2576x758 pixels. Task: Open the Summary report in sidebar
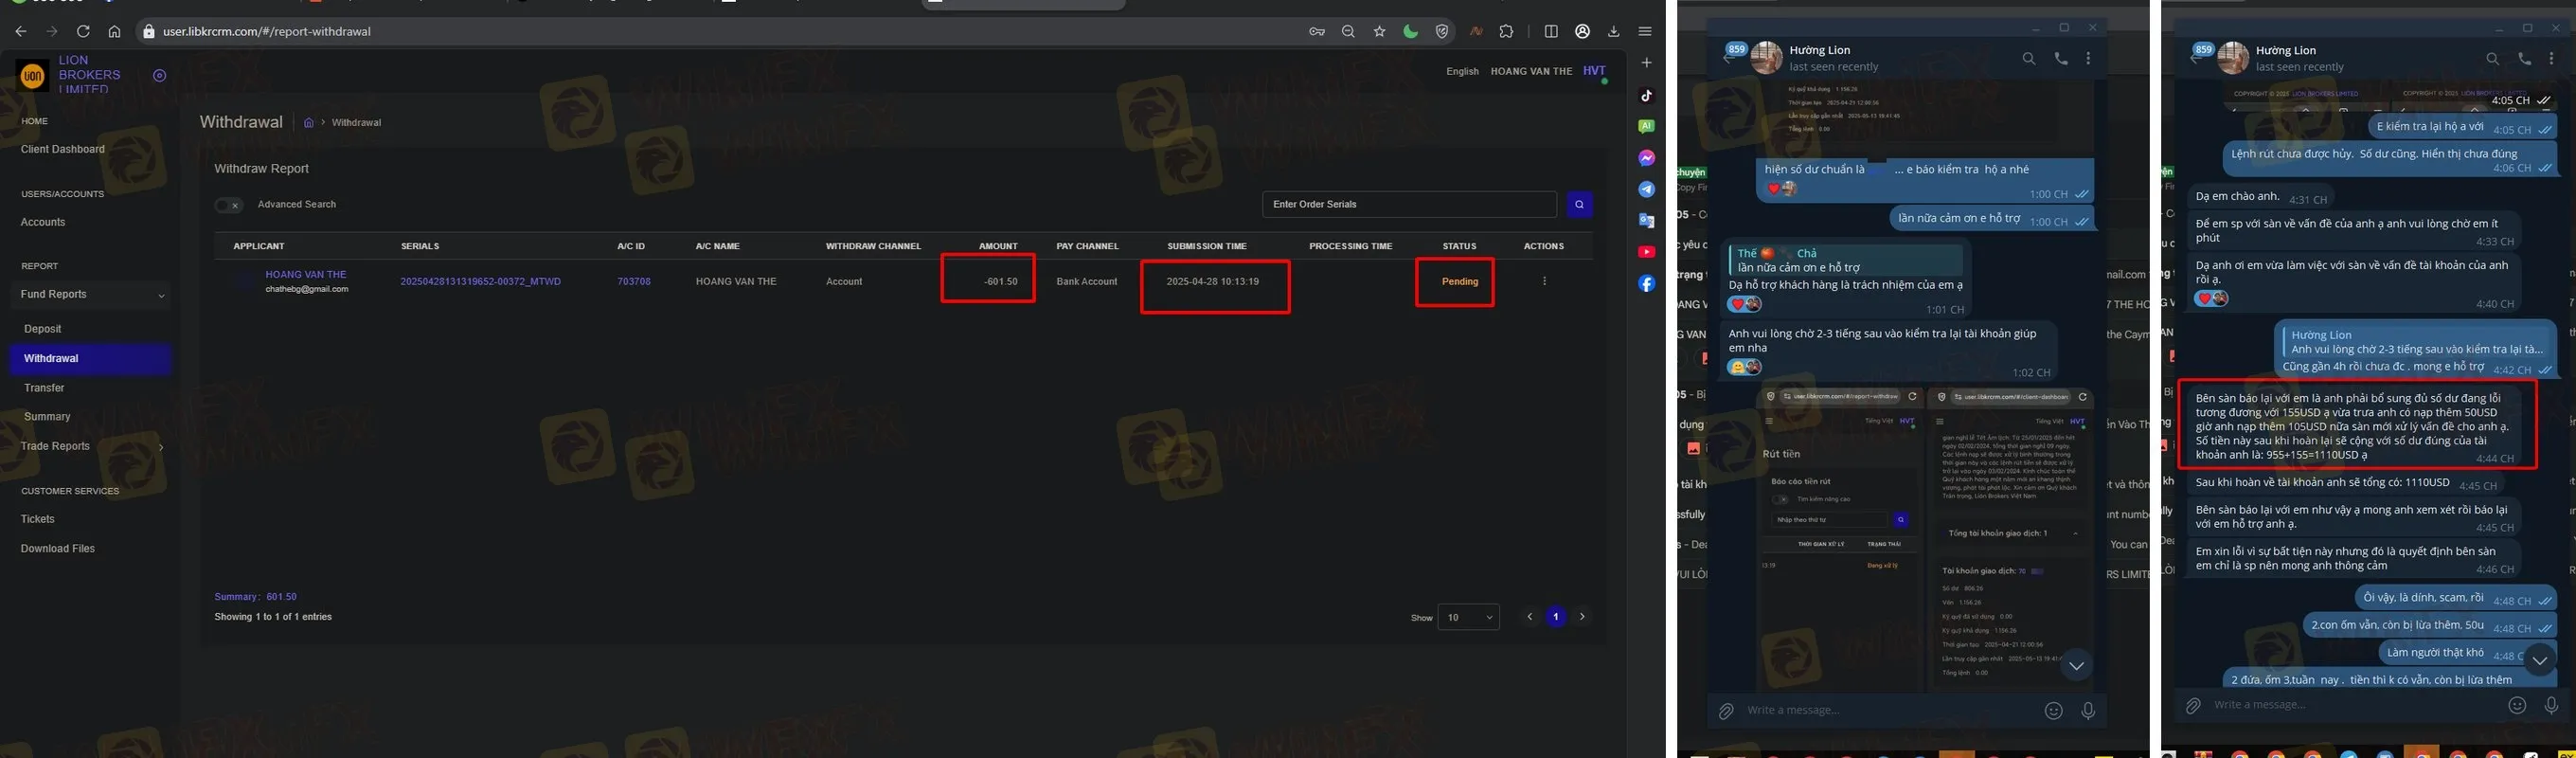click(47, 417)
